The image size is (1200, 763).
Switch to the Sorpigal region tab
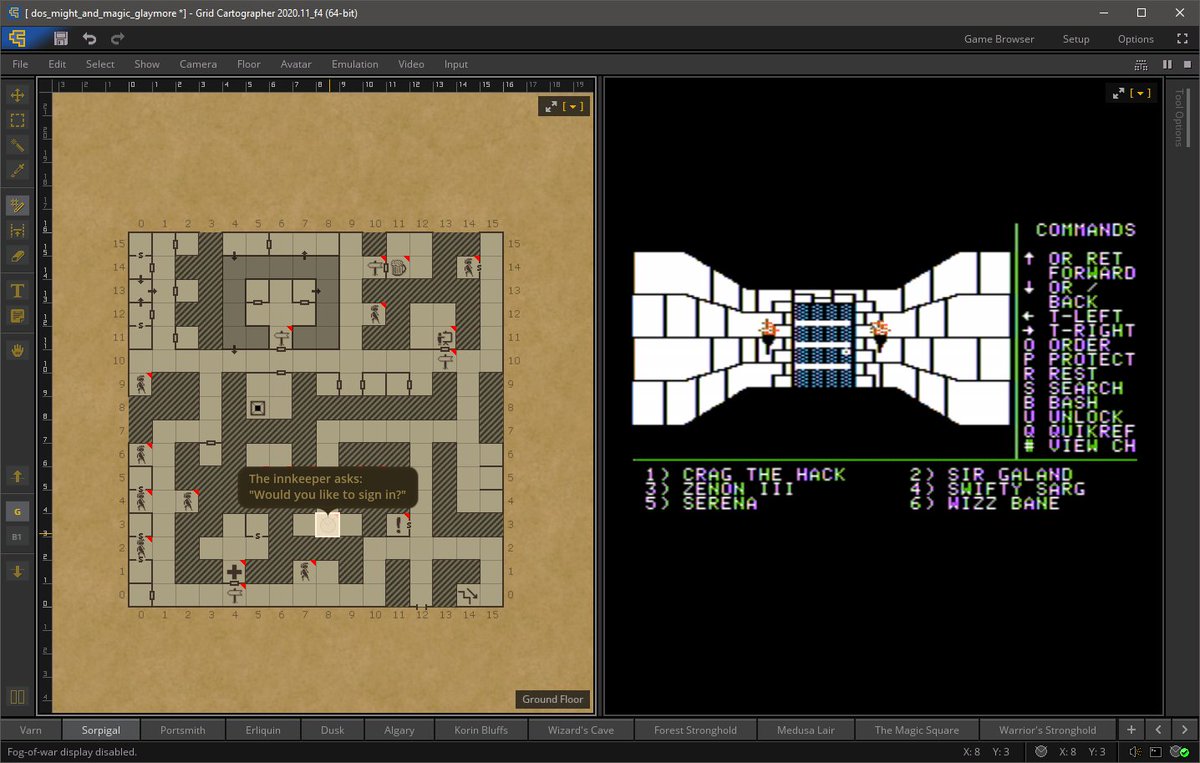(x=101, y=730)
